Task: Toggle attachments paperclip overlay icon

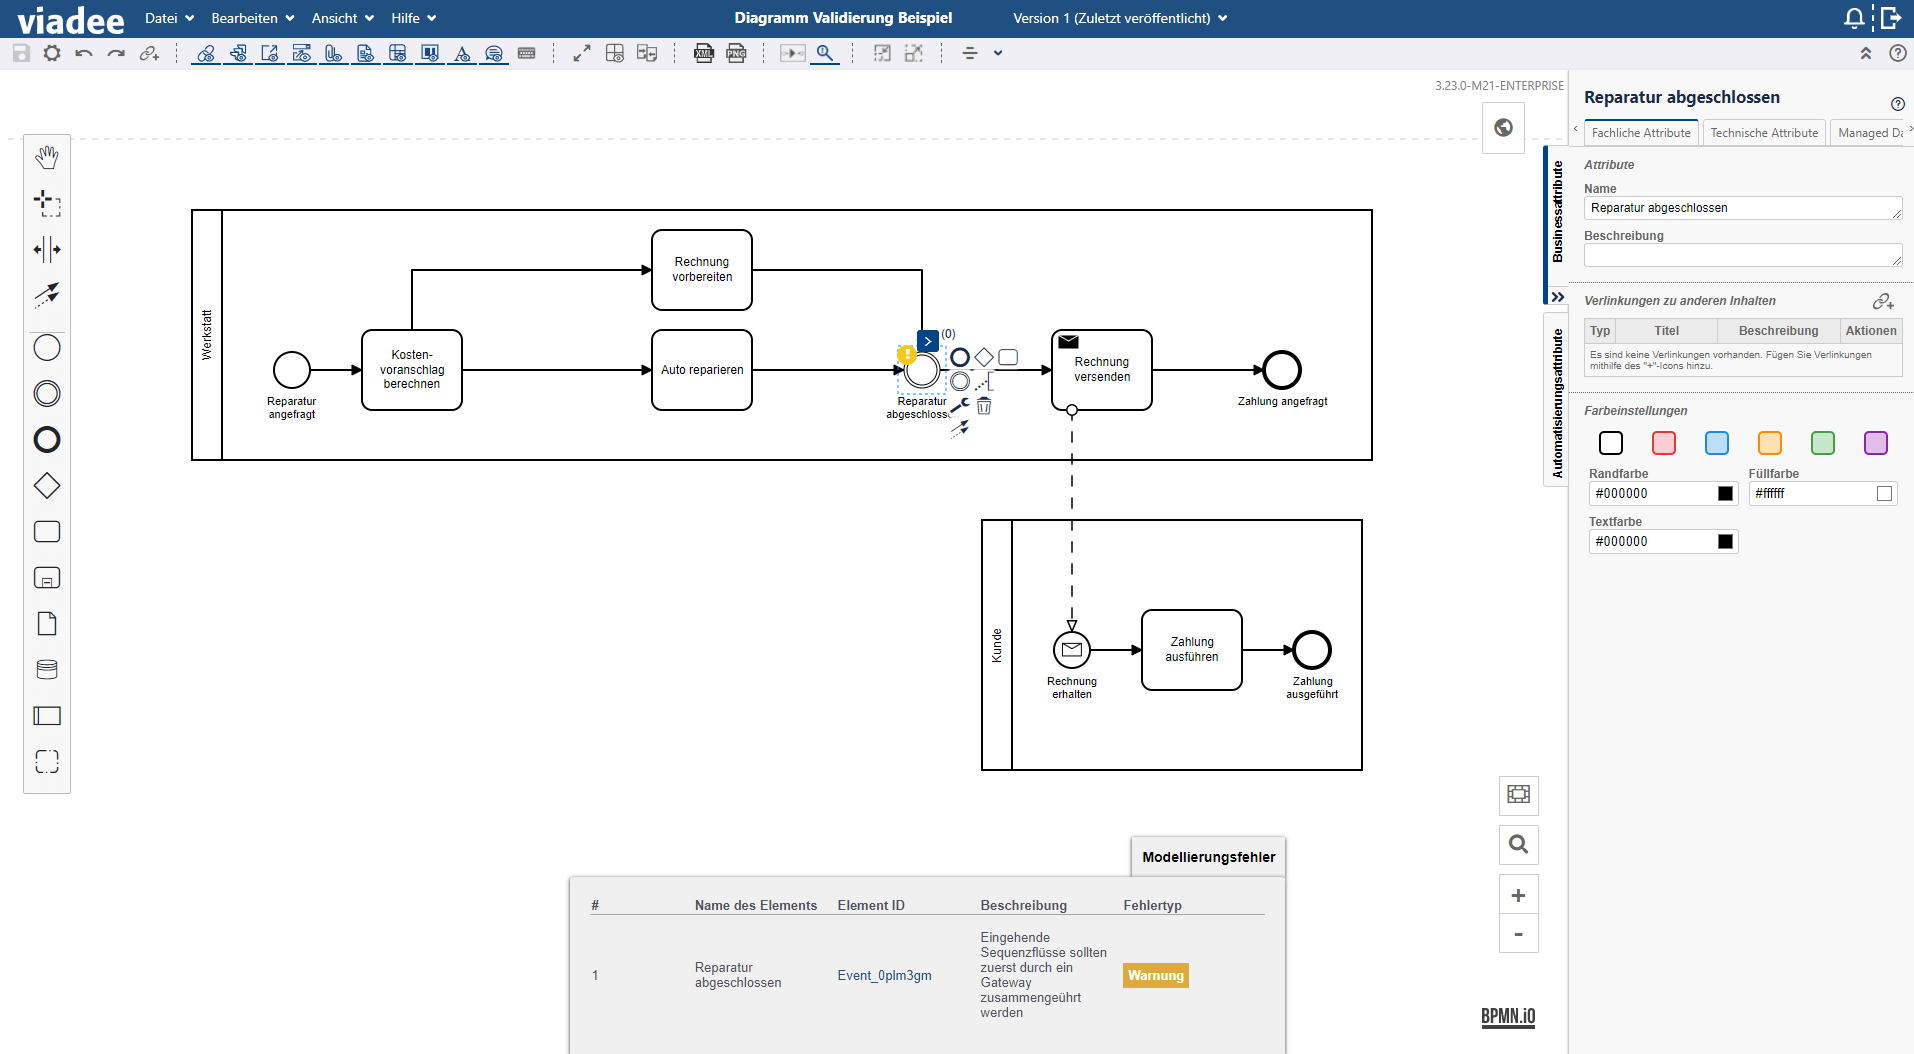Action: (334, 53)
